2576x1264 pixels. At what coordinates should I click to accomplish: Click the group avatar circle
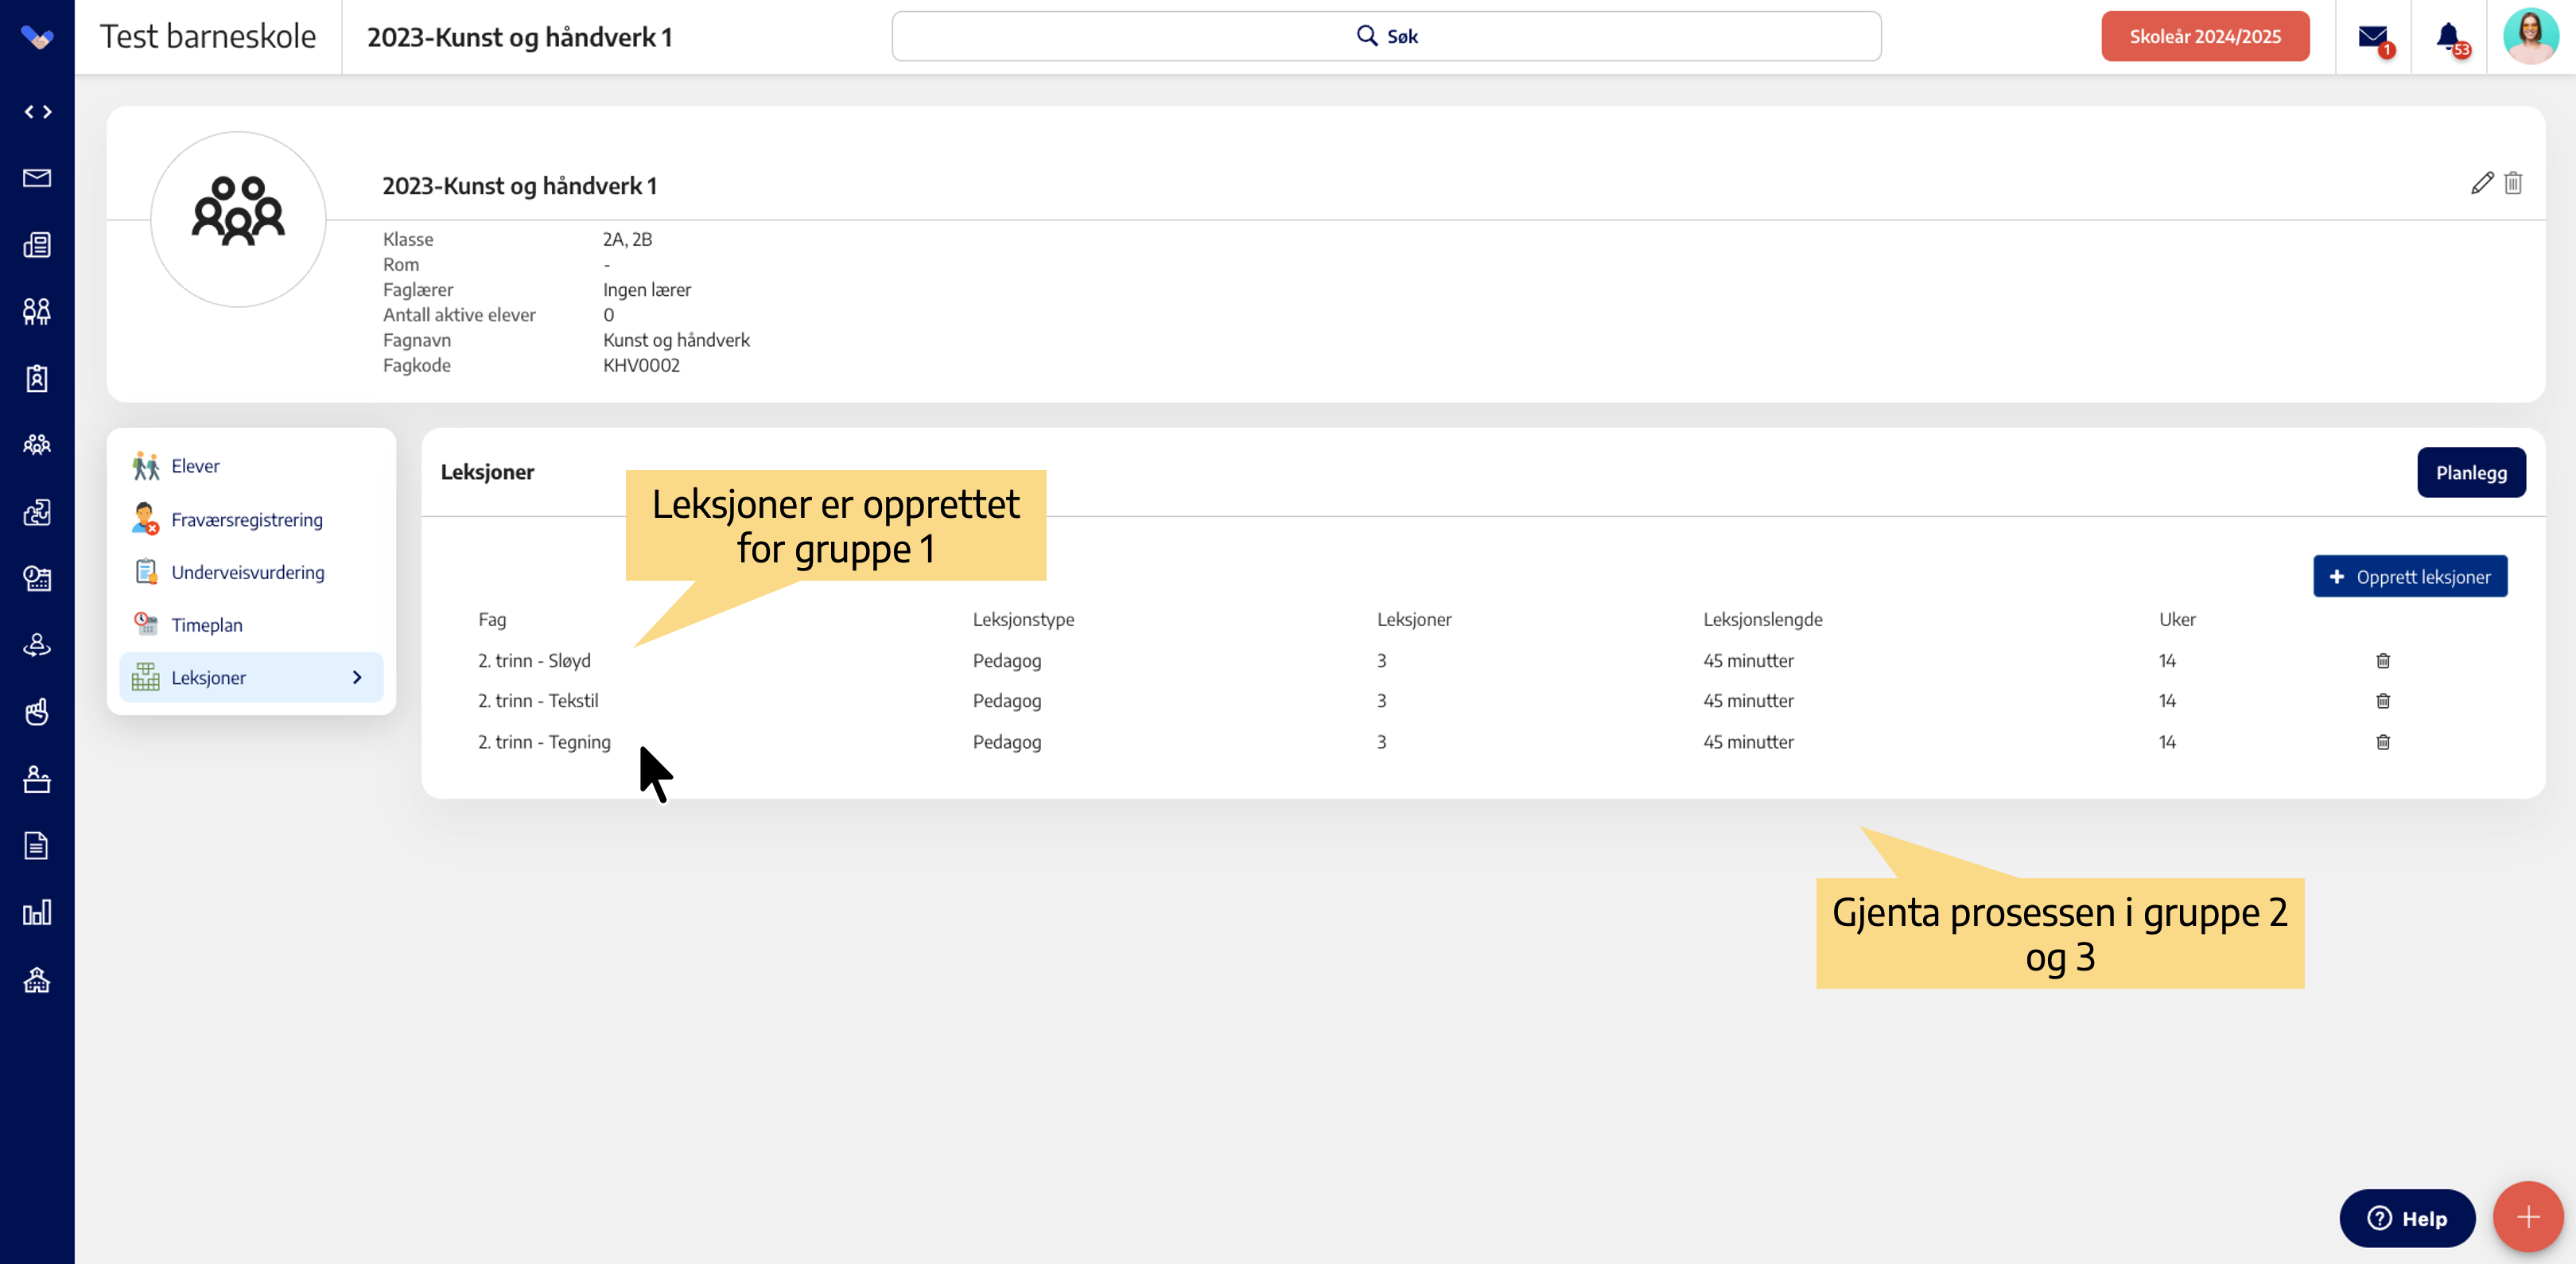[238, 219]
